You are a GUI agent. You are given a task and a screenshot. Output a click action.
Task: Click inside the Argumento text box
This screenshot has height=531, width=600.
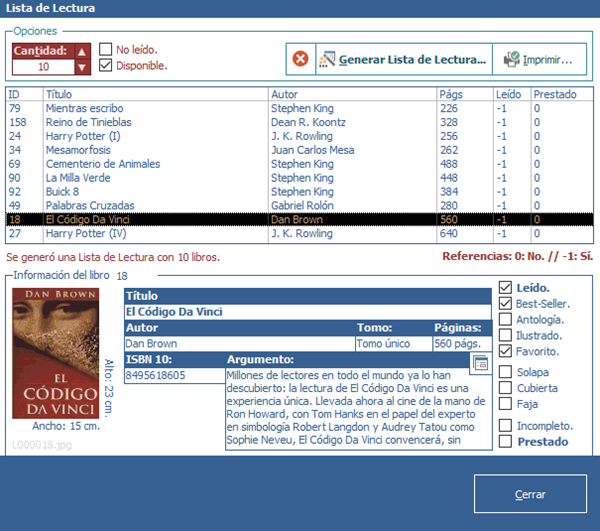coord(359,409)
